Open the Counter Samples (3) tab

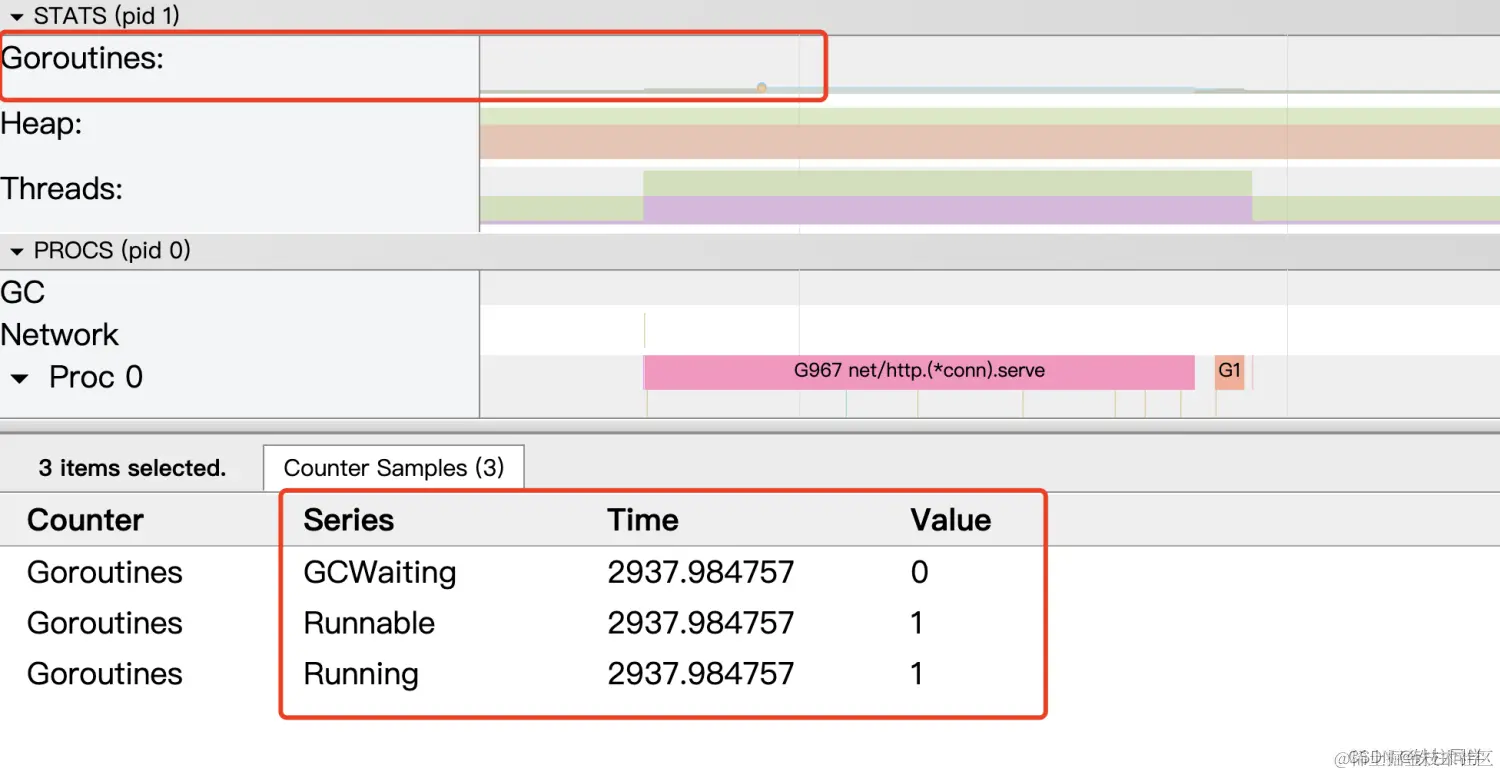(x=393, y=468)
